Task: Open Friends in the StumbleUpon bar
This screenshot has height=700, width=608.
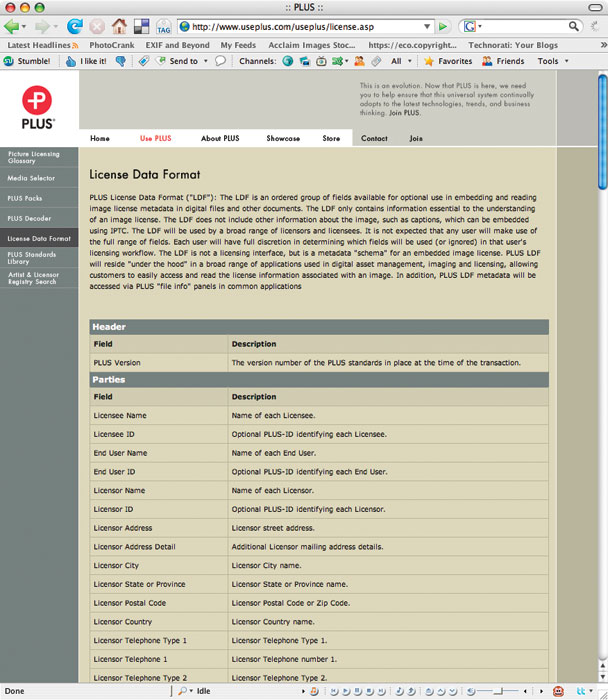Action: click(503, 61)
